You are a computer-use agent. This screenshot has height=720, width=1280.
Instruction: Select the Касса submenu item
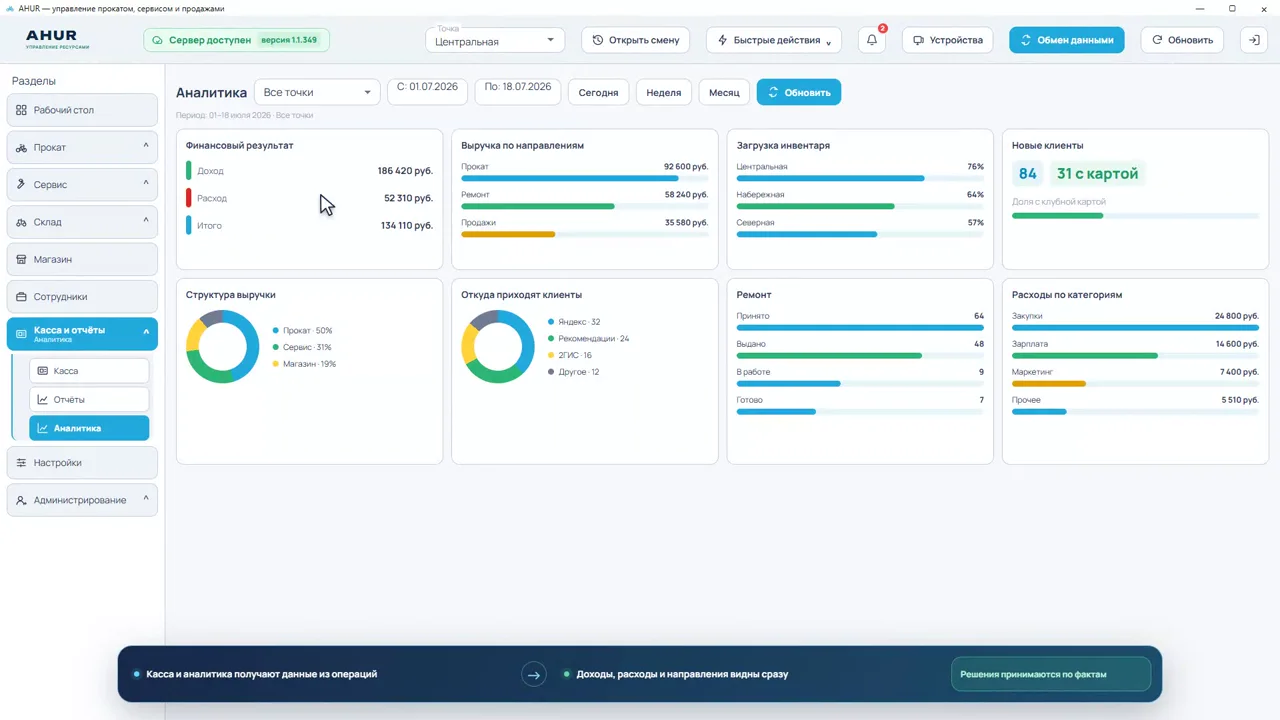pyautogui.click(x=89, y=371)
